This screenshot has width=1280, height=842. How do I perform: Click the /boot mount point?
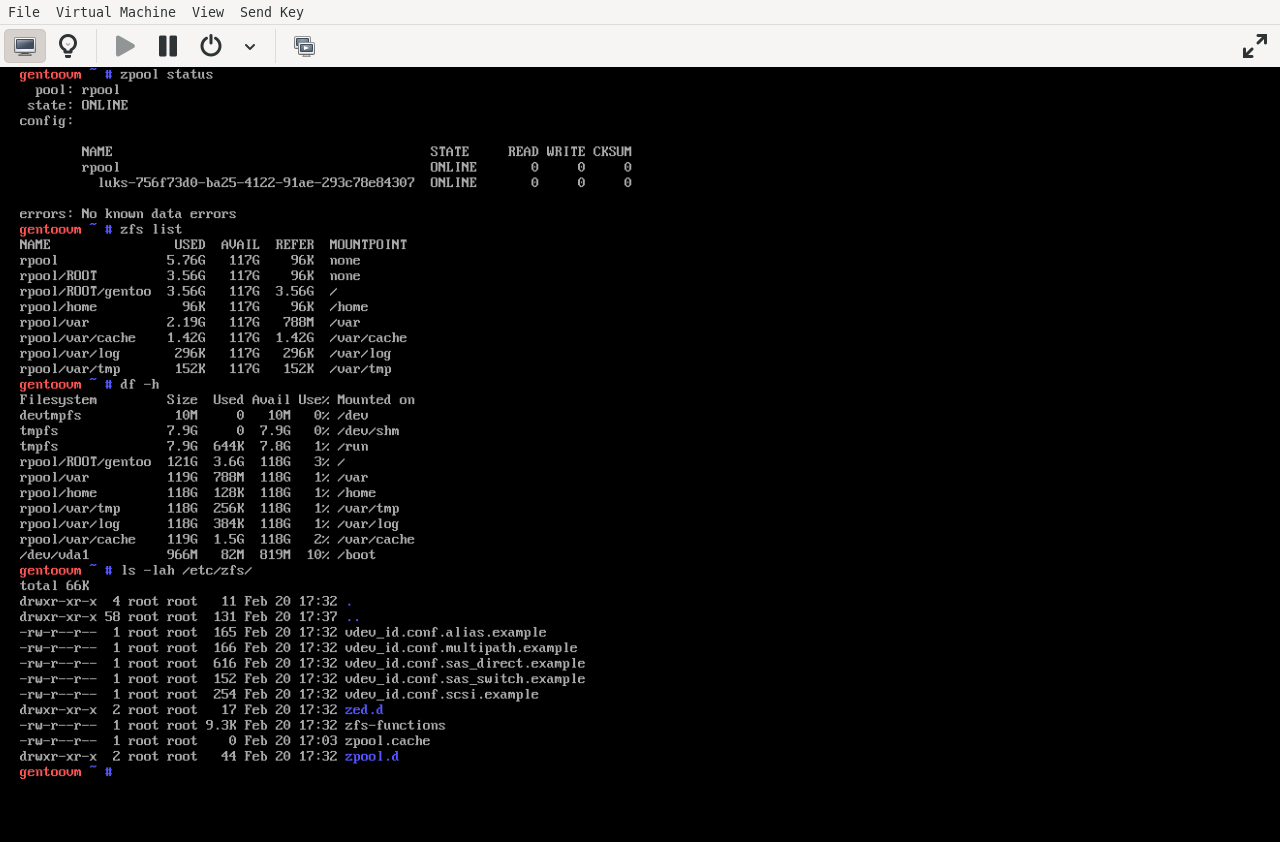[x=357, y=555]
